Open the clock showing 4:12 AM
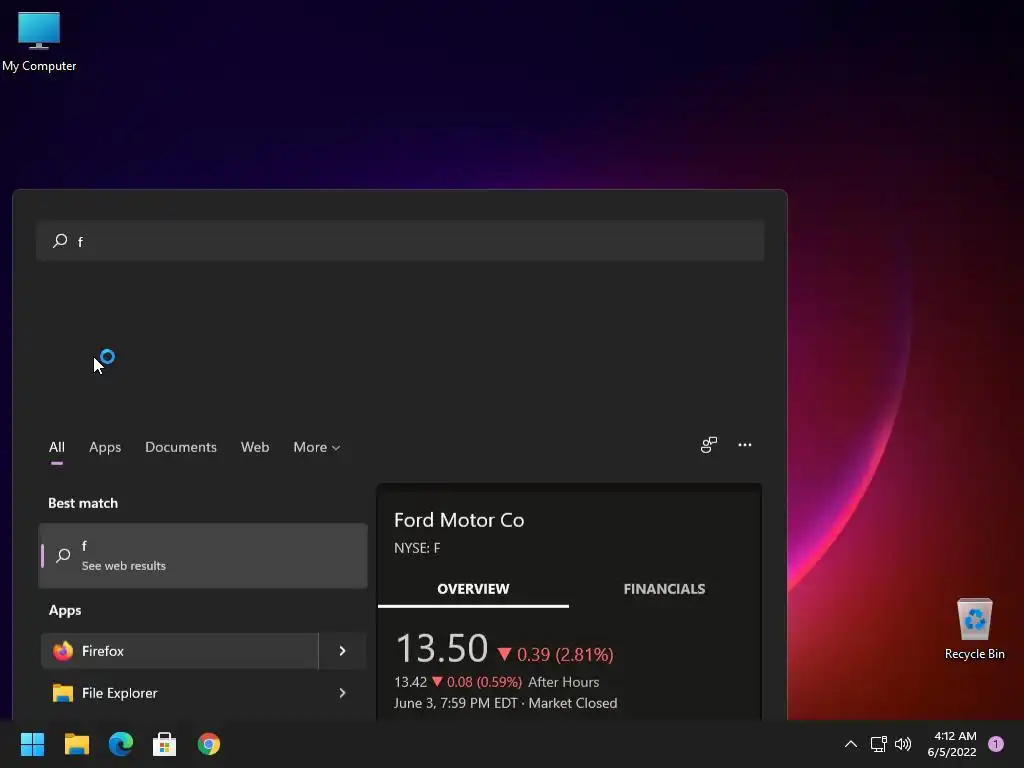Viewport: 1024px width, 768px height. (x=952, y=744)
